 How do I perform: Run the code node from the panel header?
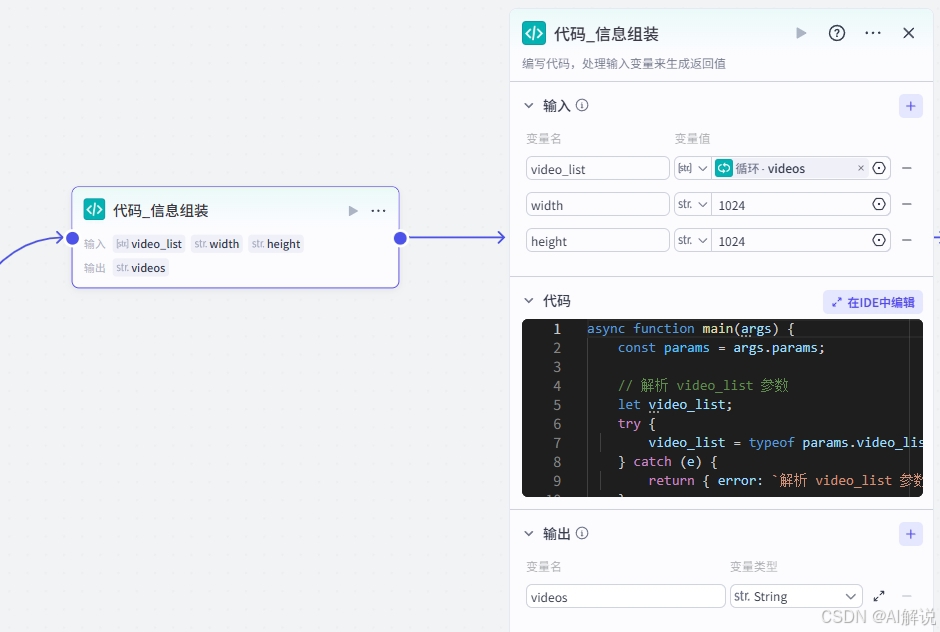801,33
